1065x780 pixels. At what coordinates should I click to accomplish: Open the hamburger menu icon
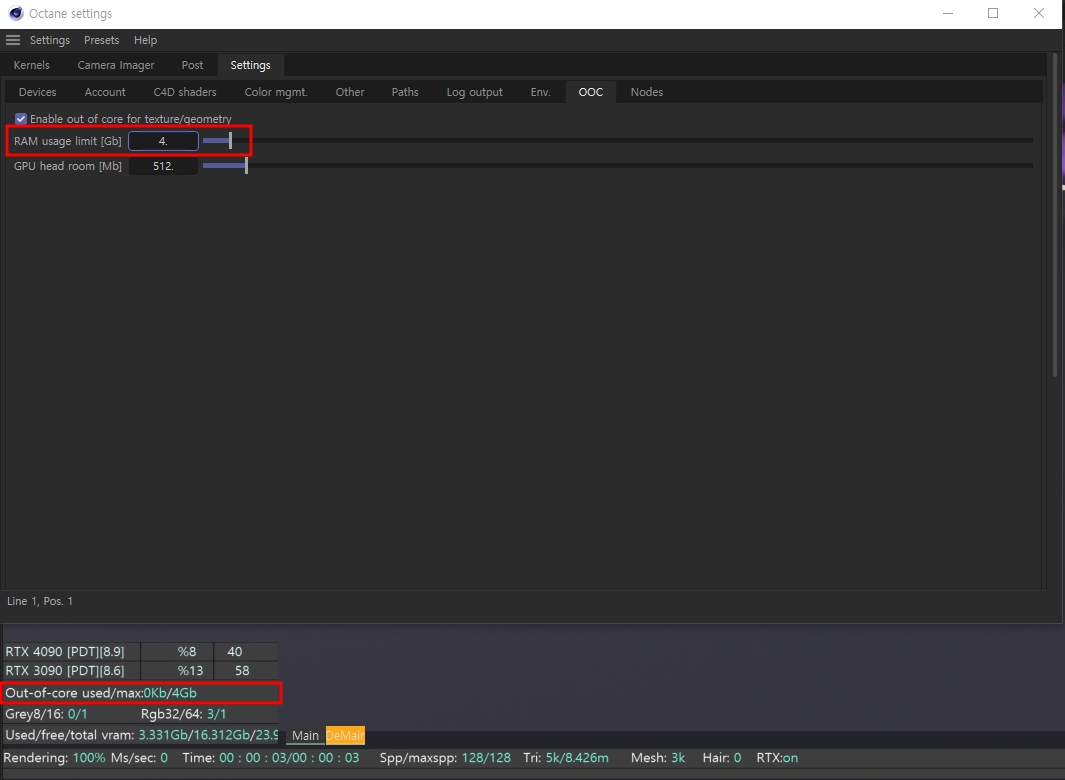coord(13,40)
